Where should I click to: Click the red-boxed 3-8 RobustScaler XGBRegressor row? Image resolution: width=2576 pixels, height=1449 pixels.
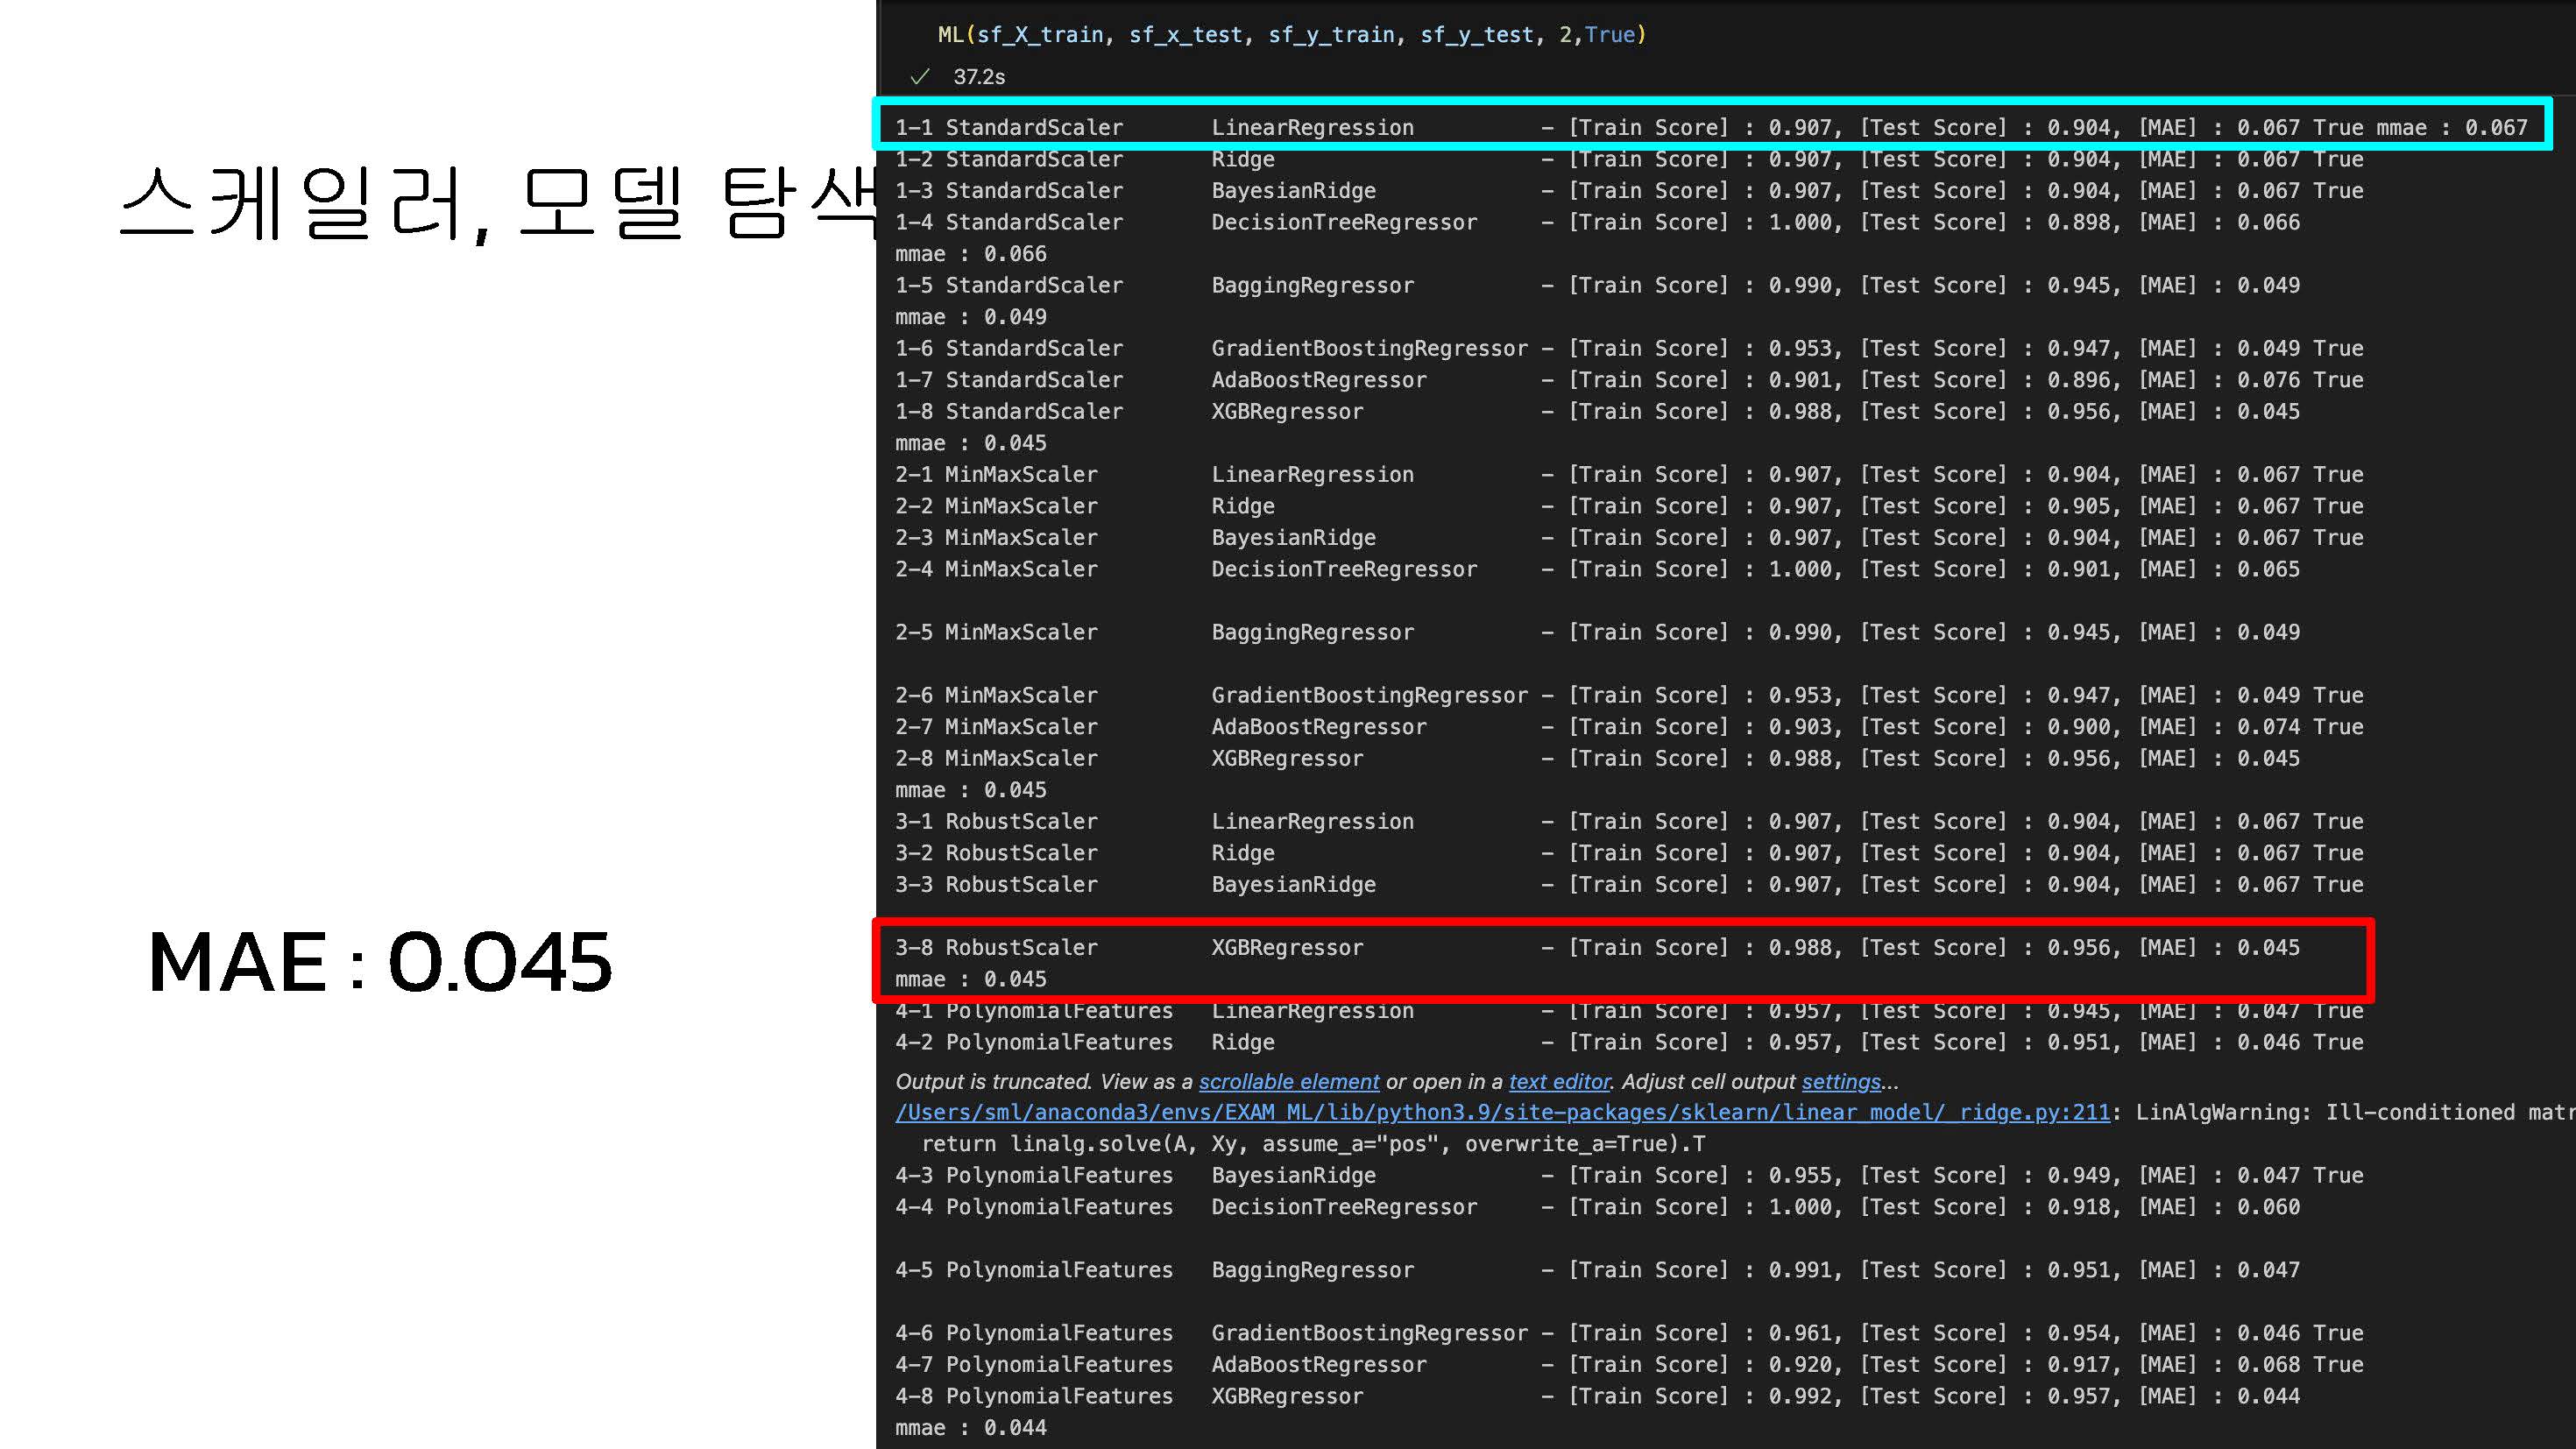[1596, 947]
